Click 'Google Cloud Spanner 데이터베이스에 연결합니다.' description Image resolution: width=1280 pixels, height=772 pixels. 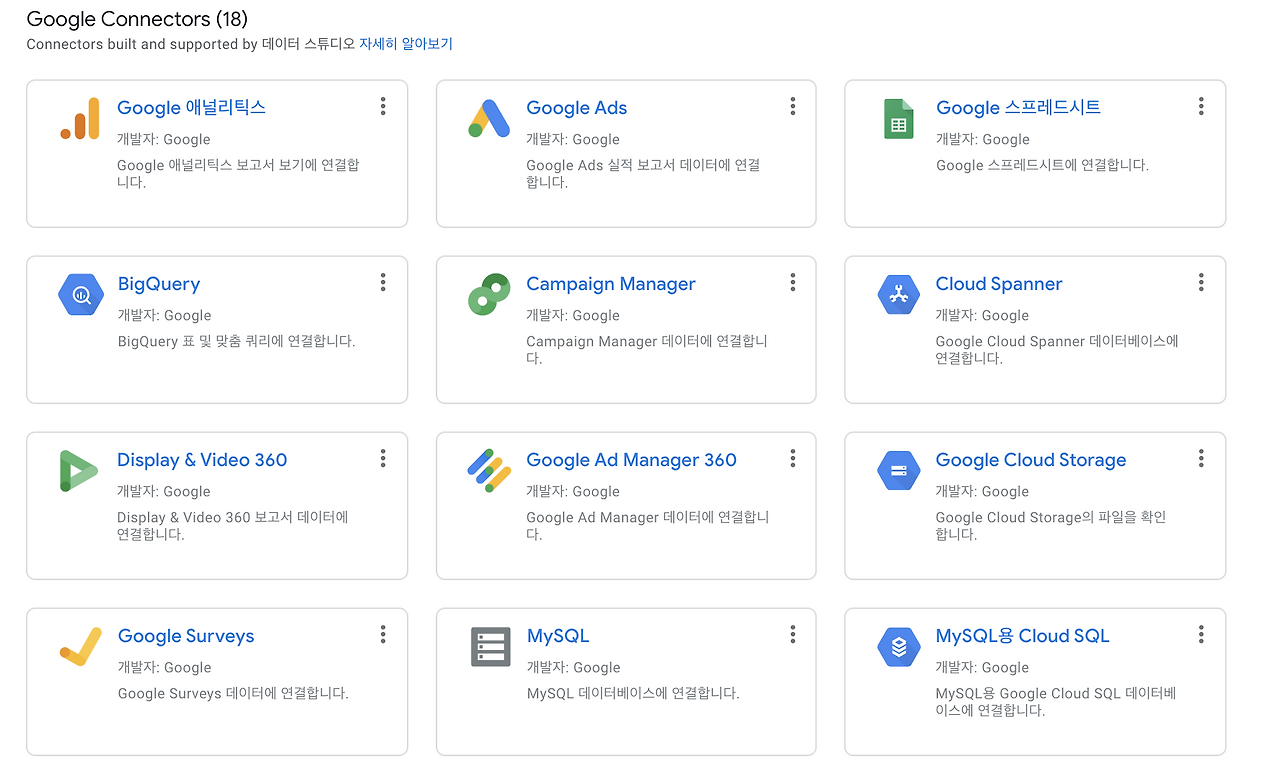(1057, 350)
